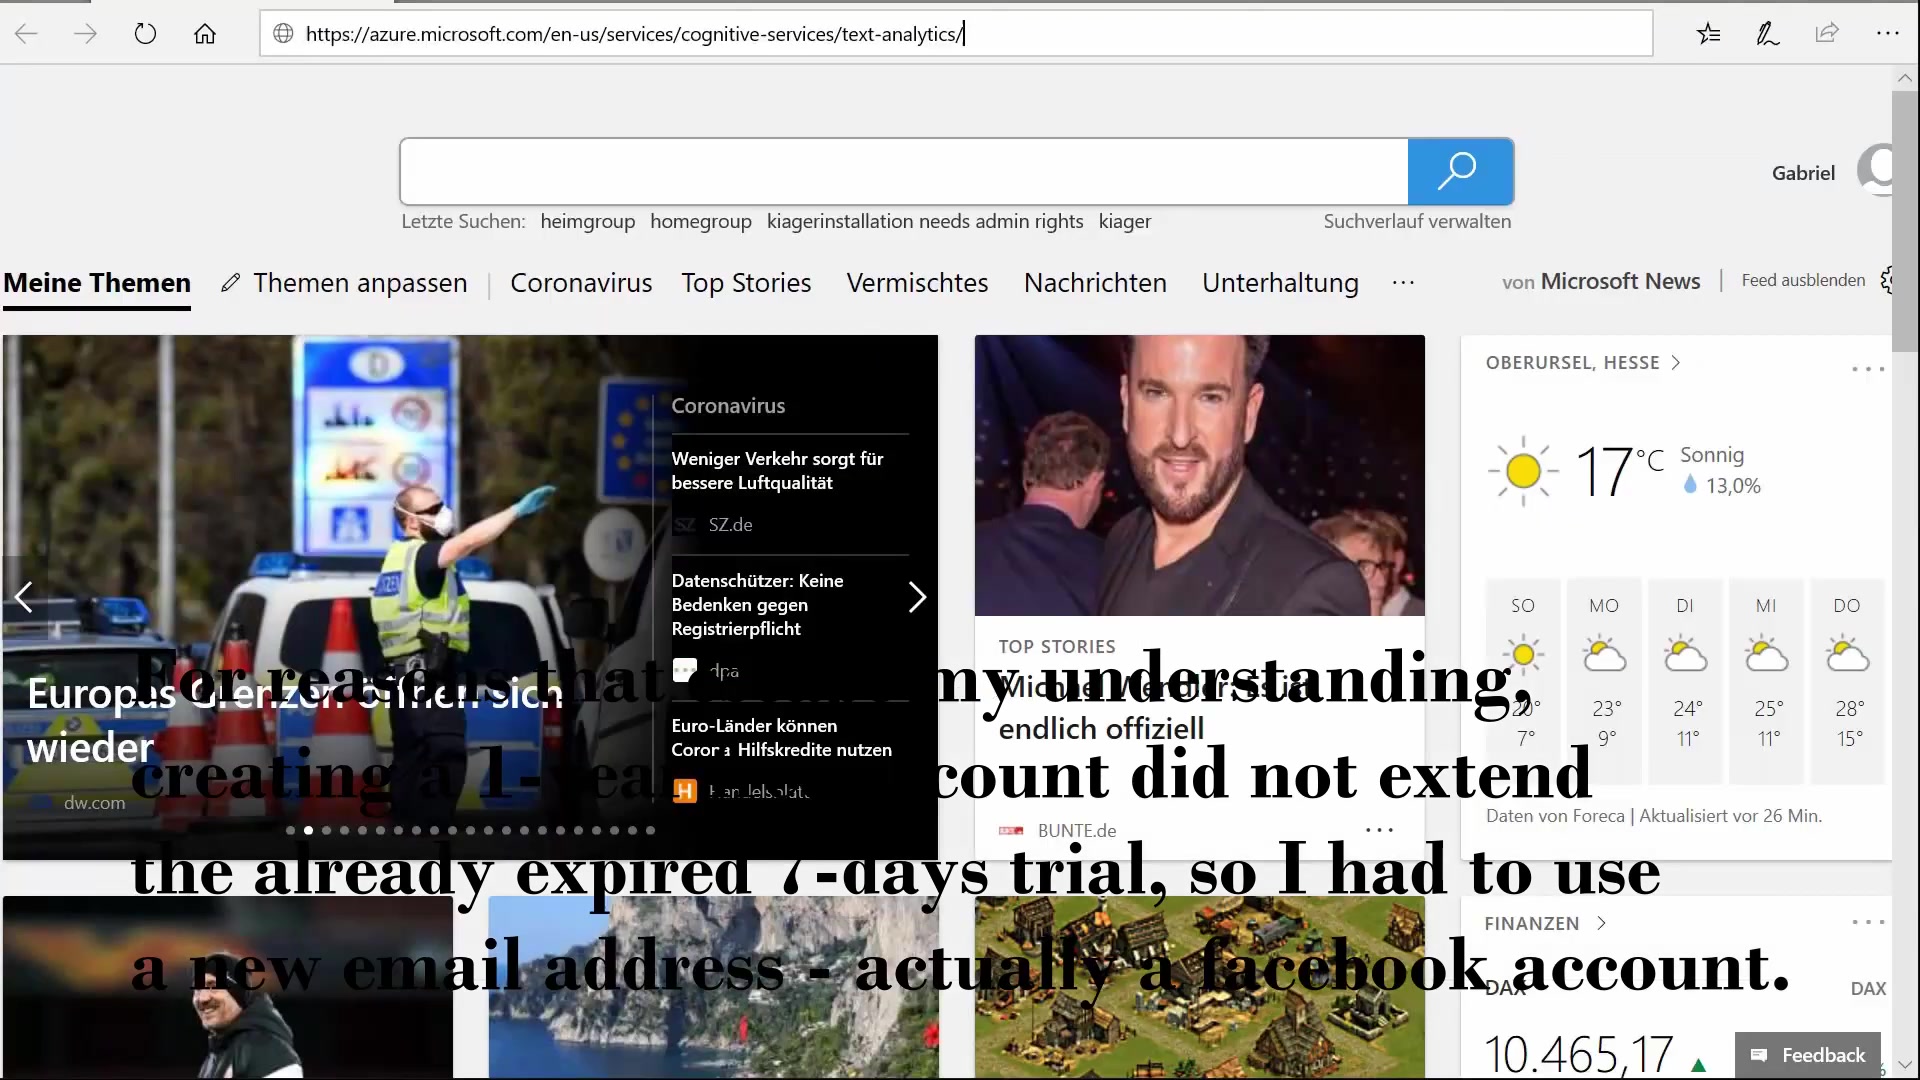This screenshot has width=1920, height=1080.
Task: Click the site info globe icon
Action: tap(284, 34)
